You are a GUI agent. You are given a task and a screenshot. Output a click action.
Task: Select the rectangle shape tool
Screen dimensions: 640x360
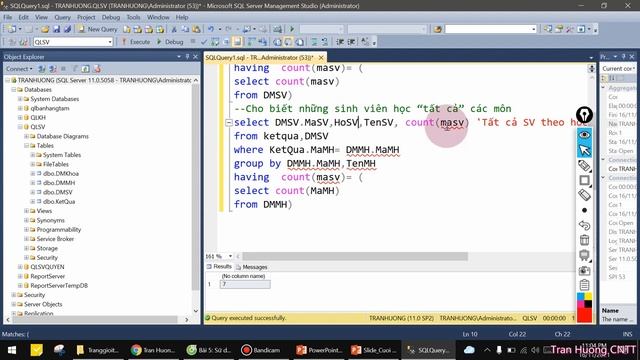point(584,180)
